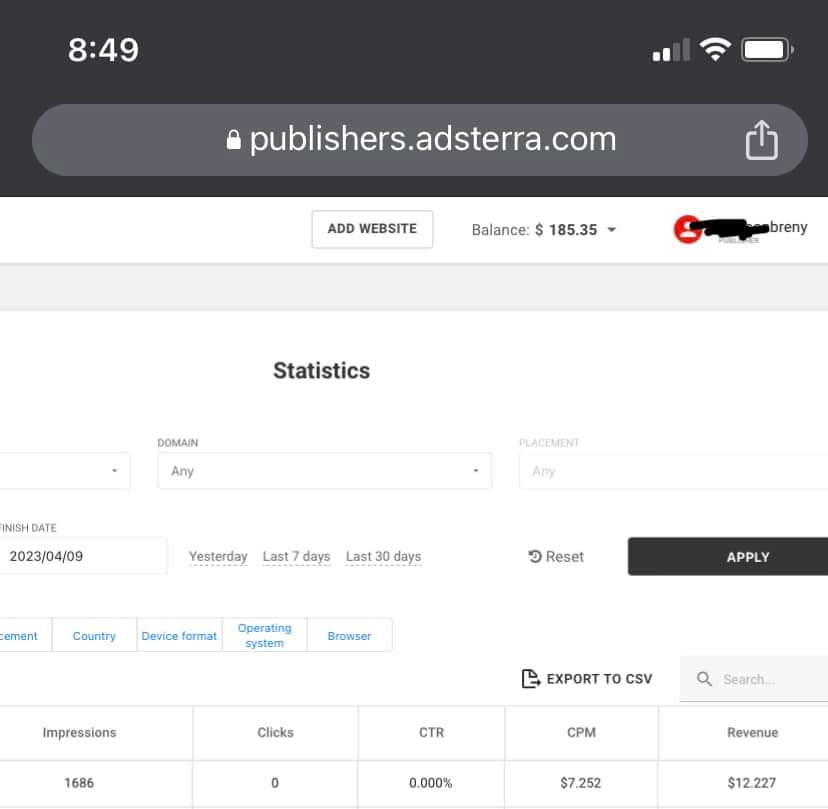Select the Yesterday date range
Viewport: 828px width, 809px height.
click(218, 556)
